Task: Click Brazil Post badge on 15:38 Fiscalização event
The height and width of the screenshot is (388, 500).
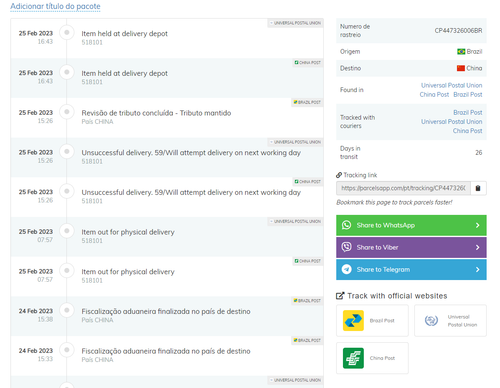Action: (307, 301)
